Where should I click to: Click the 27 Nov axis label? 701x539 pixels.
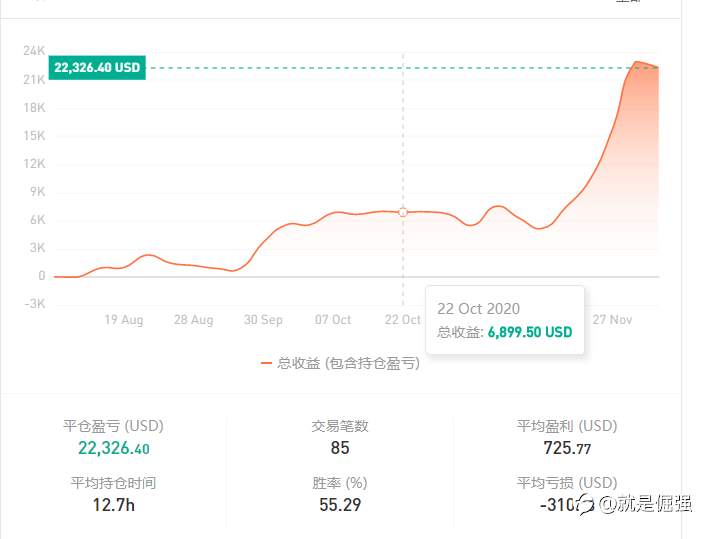(x=612, y=320)
